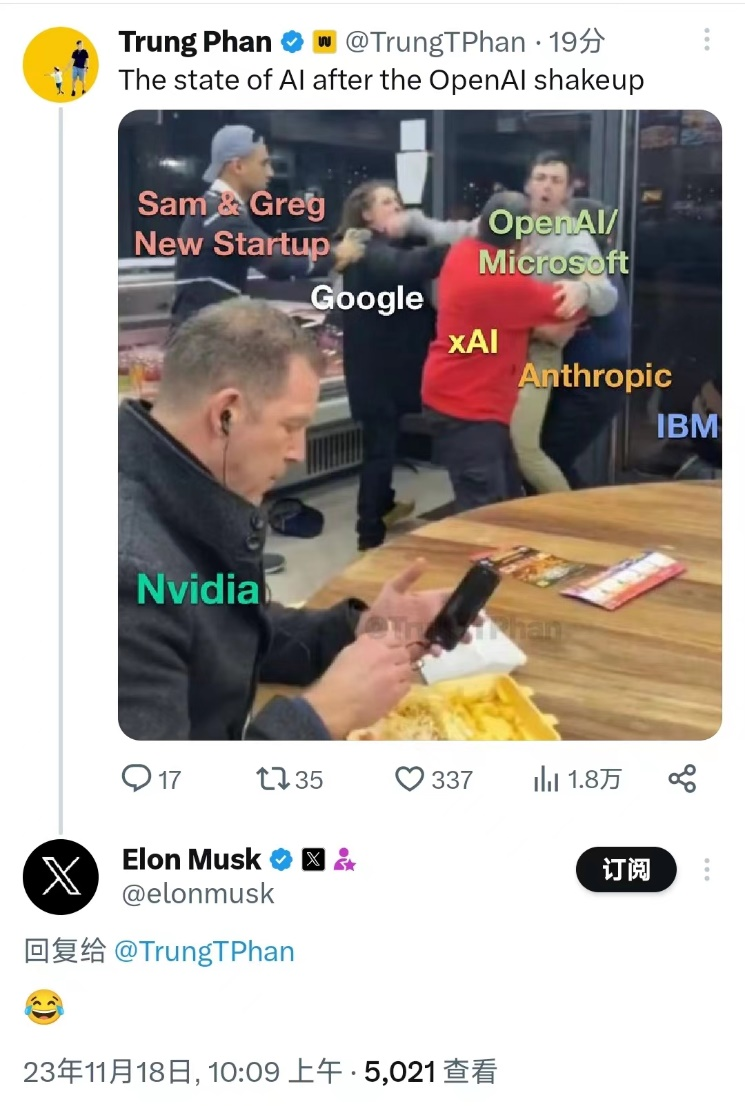Click the 5,021 查看 view count

430,1072
